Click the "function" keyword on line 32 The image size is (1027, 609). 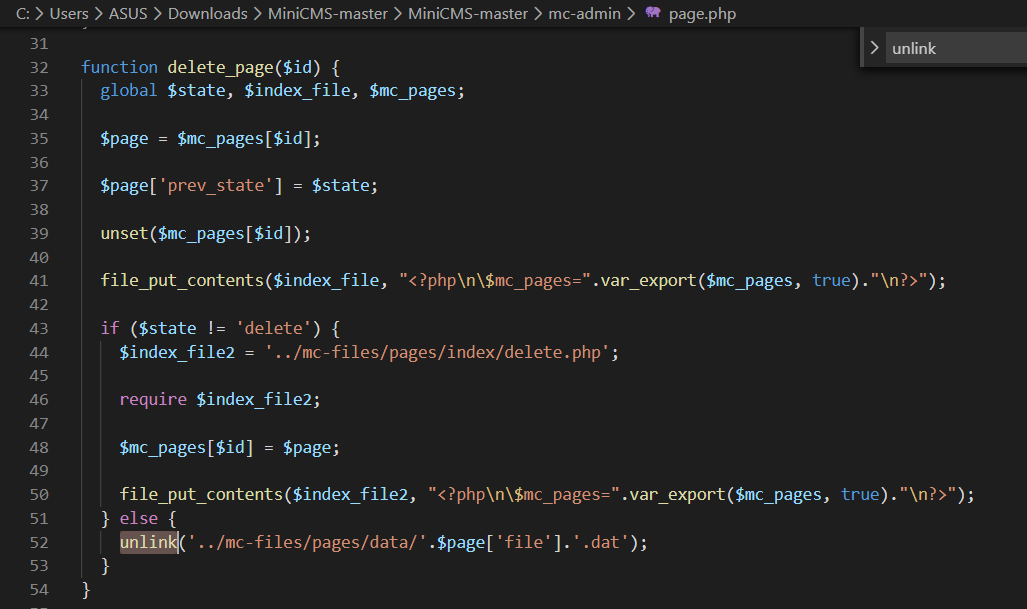(119, 67)
